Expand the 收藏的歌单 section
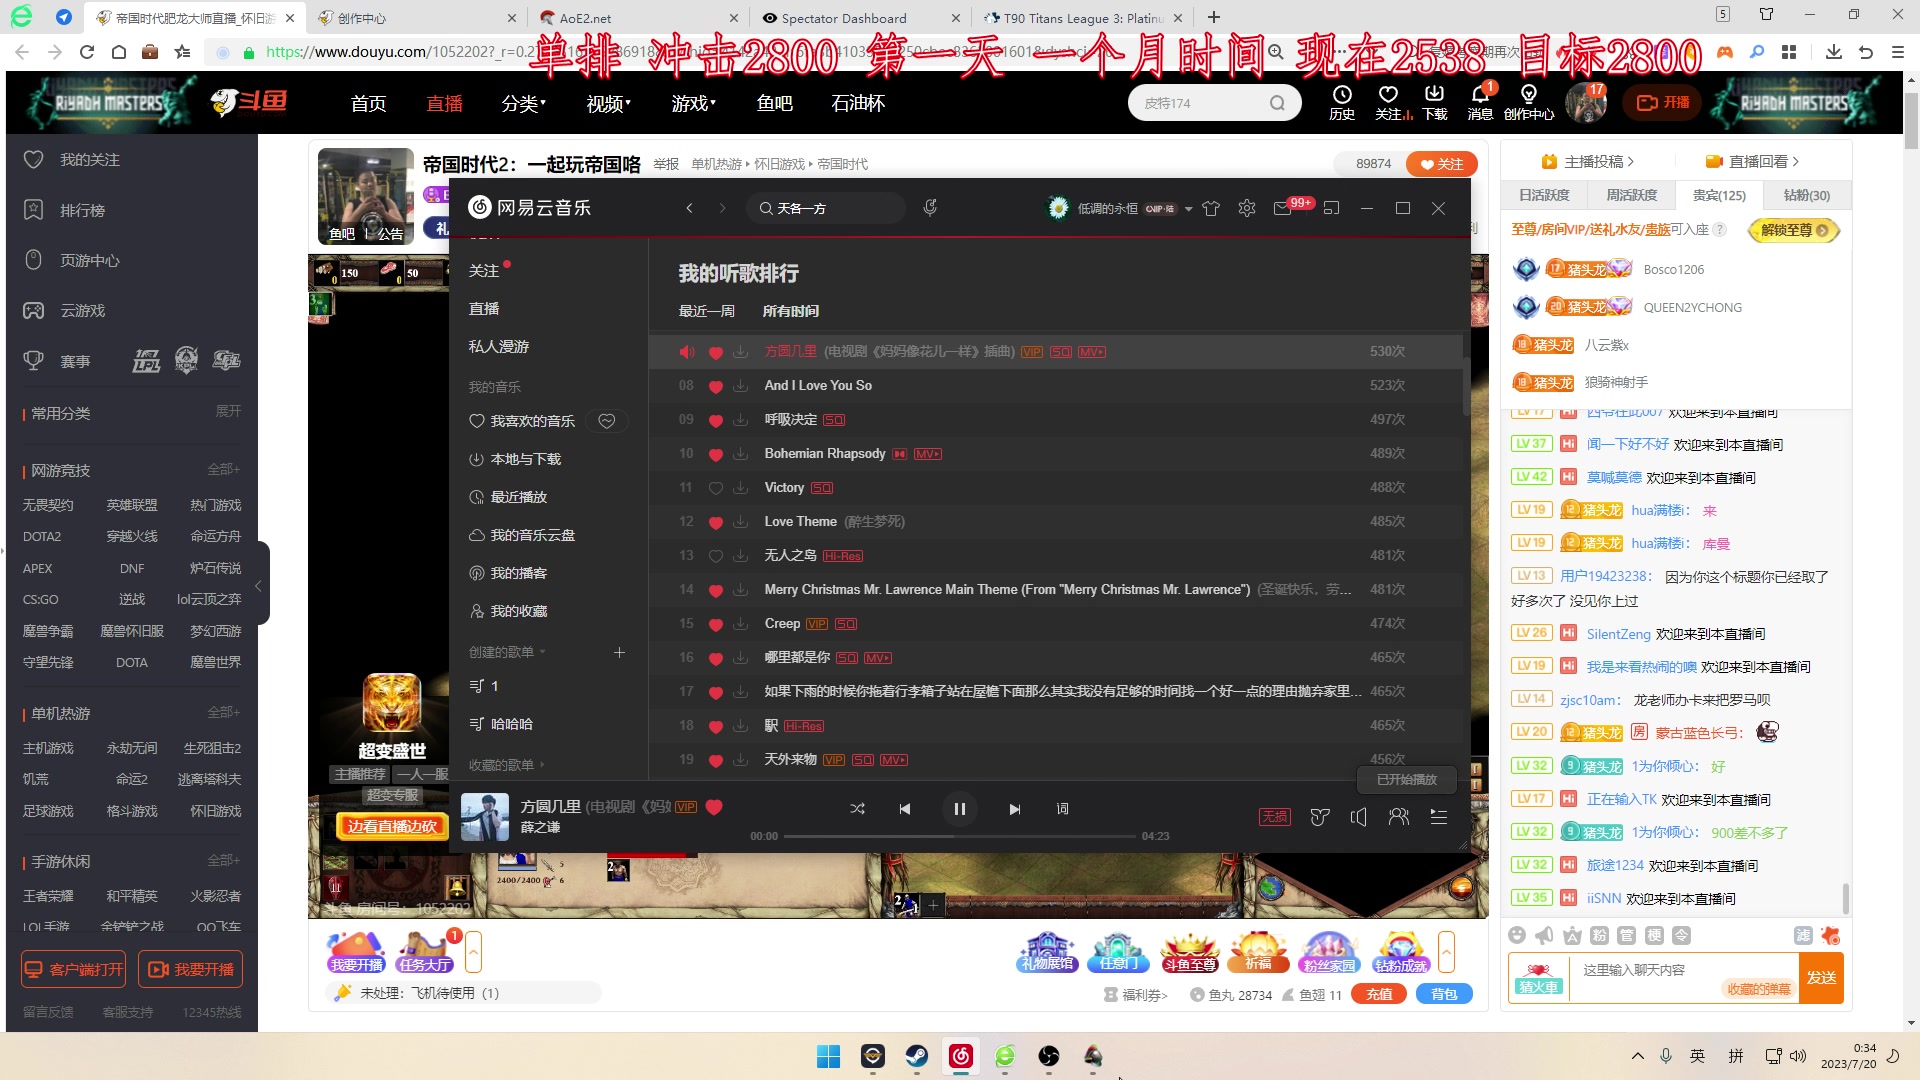1920x1080 pixels. point(507,765)
